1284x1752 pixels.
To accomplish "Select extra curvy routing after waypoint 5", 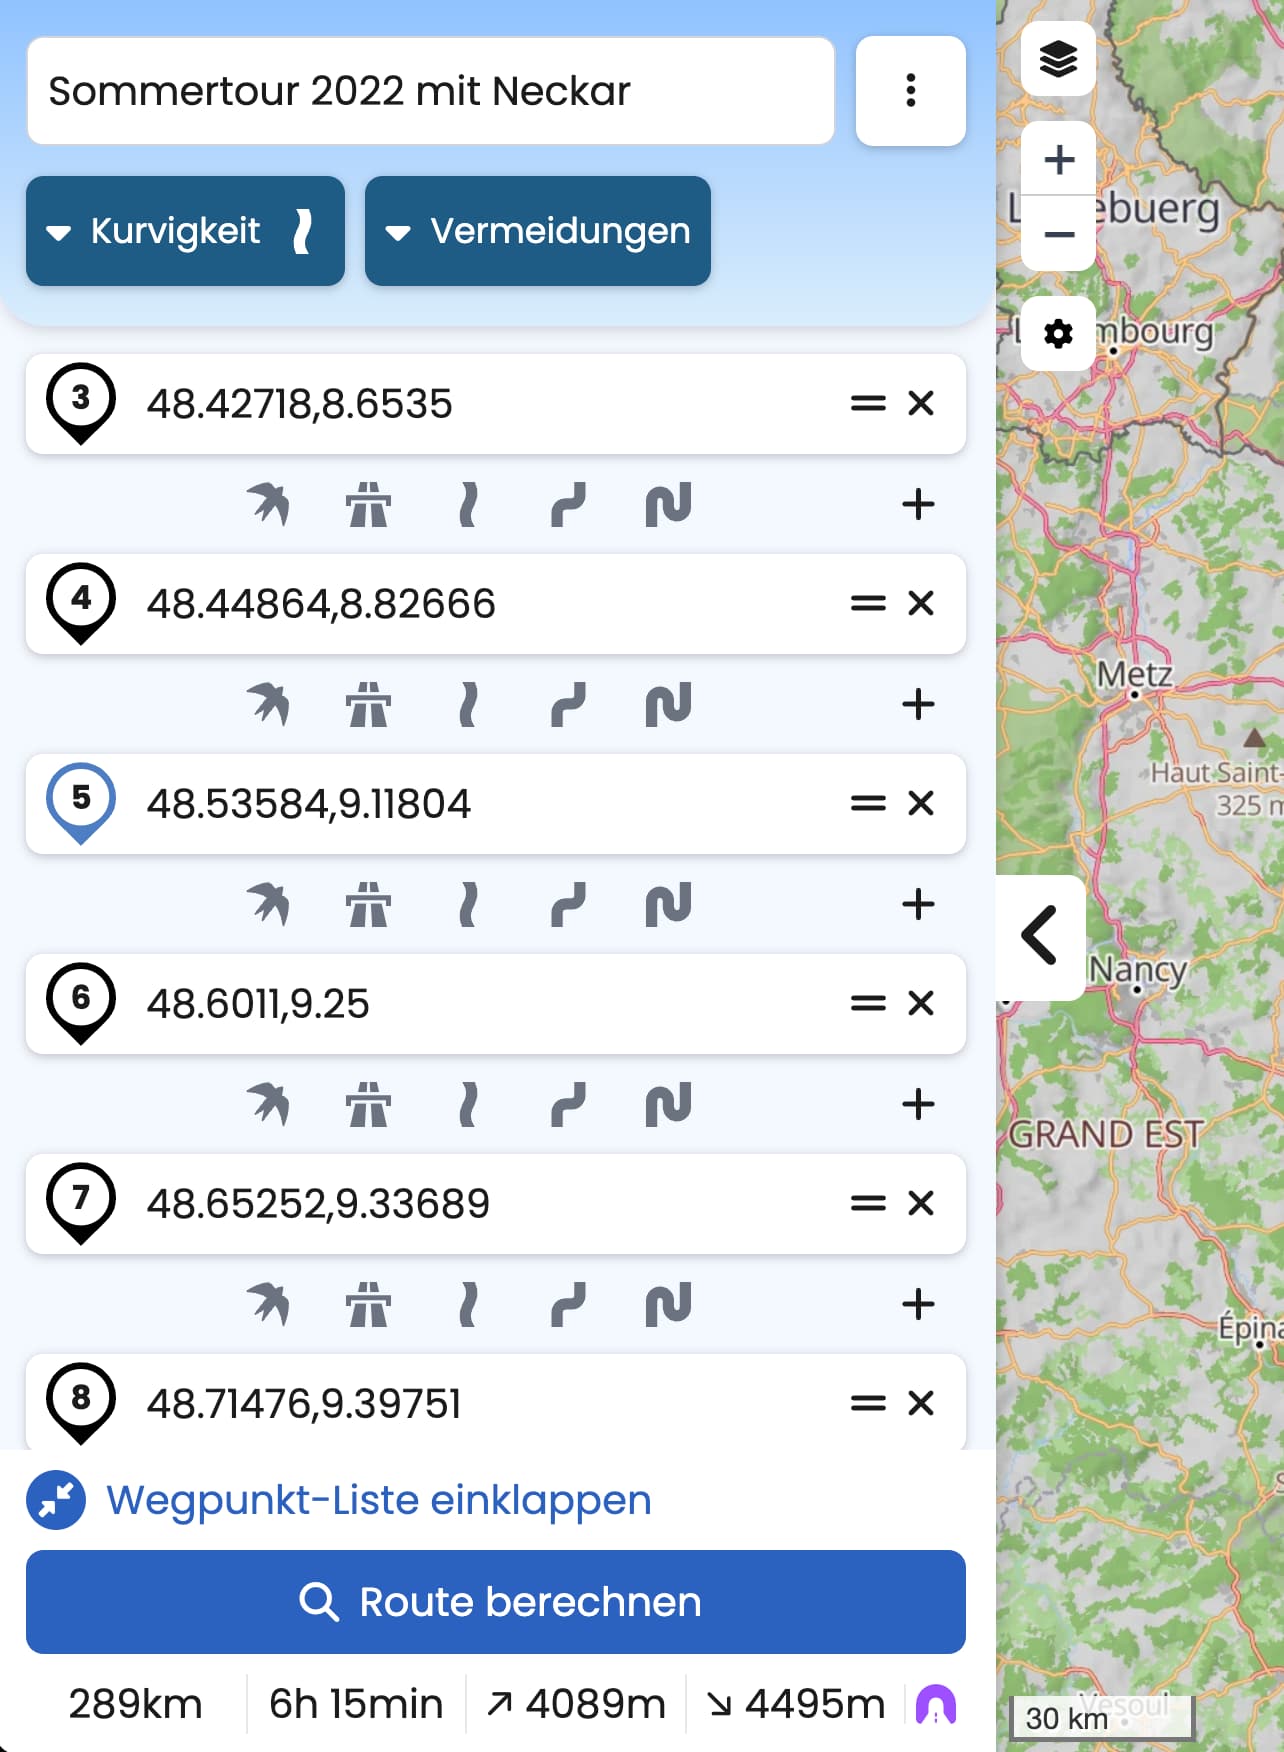I will 668,904.
